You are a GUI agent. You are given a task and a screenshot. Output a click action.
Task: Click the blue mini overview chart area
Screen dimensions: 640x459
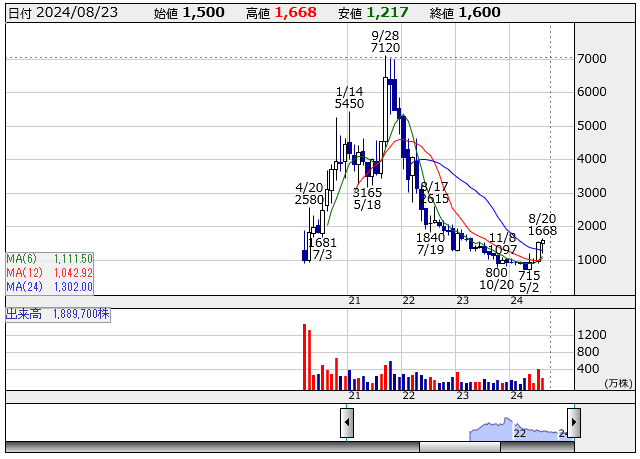click(515, 431)
